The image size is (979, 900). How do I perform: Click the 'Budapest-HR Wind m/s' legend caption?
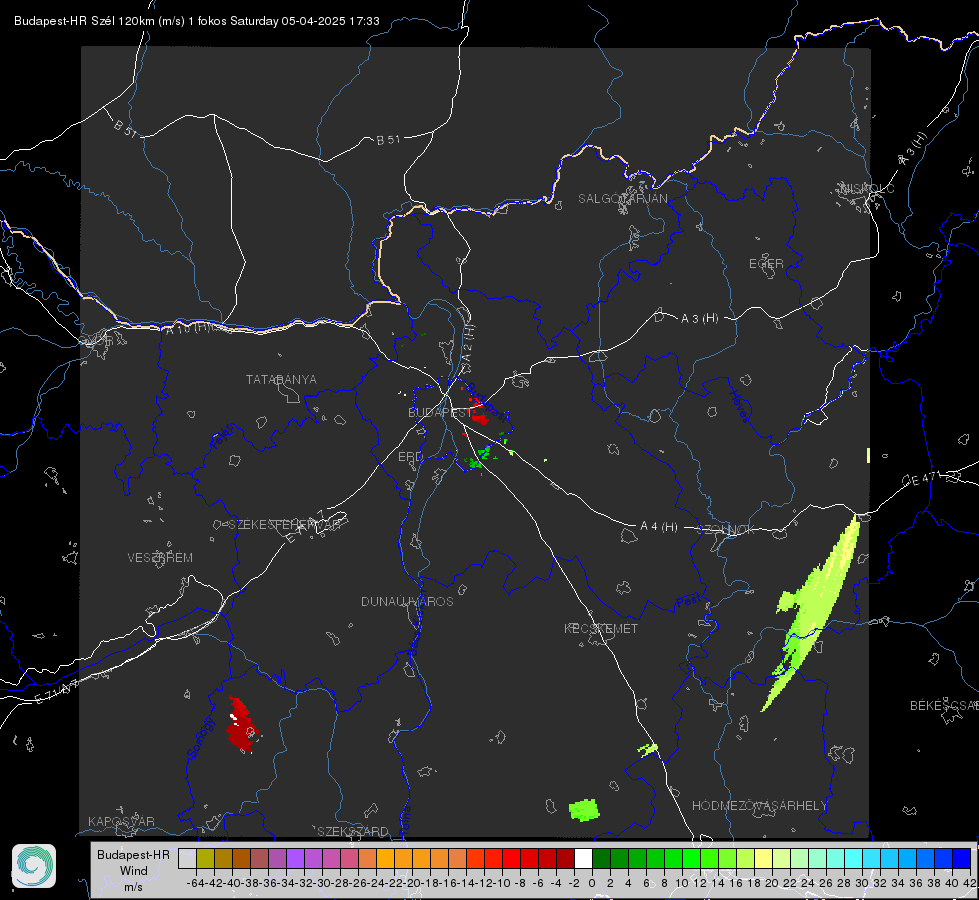pyautogui.click(x=134, y=871)
